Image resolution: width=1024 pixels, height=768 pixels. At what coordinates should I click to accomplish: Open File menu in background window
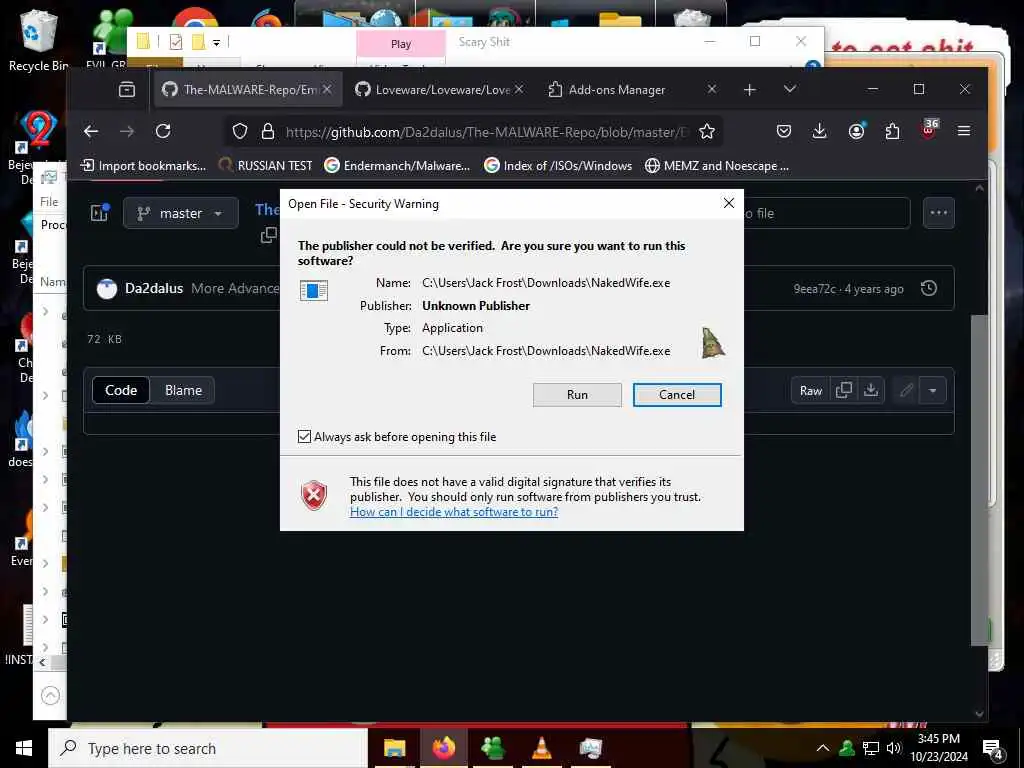[x=49, y=202]
